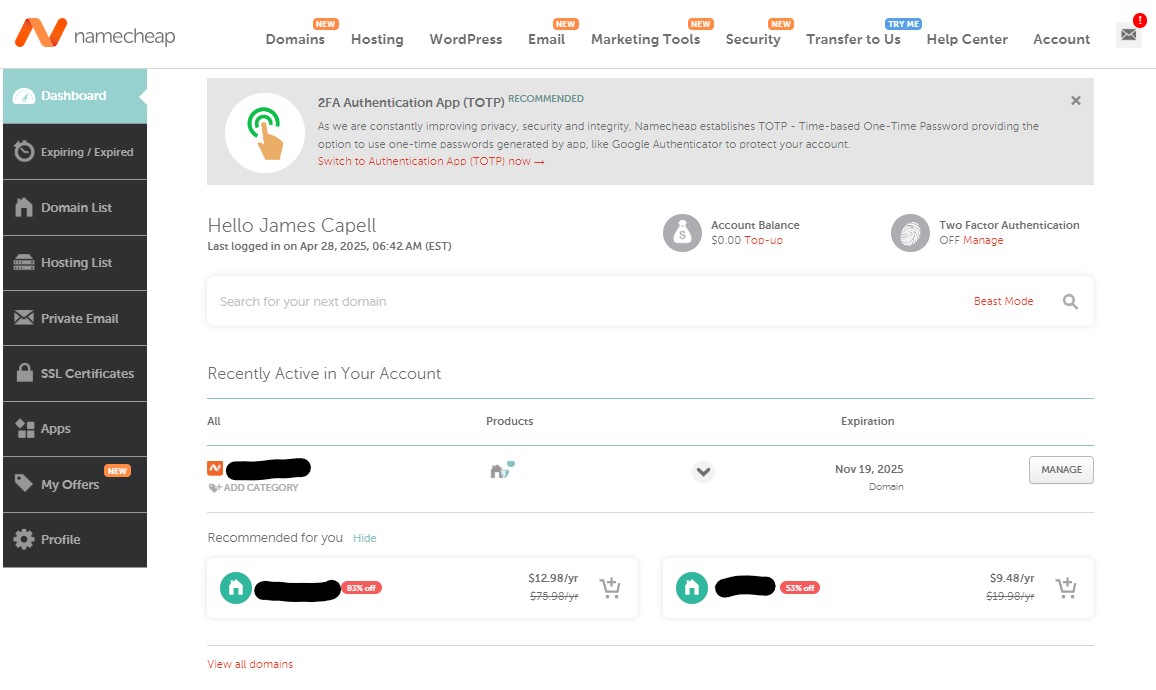Enable Beast Mode search
Screen dimensions: 1156x690
(1003, 301)
